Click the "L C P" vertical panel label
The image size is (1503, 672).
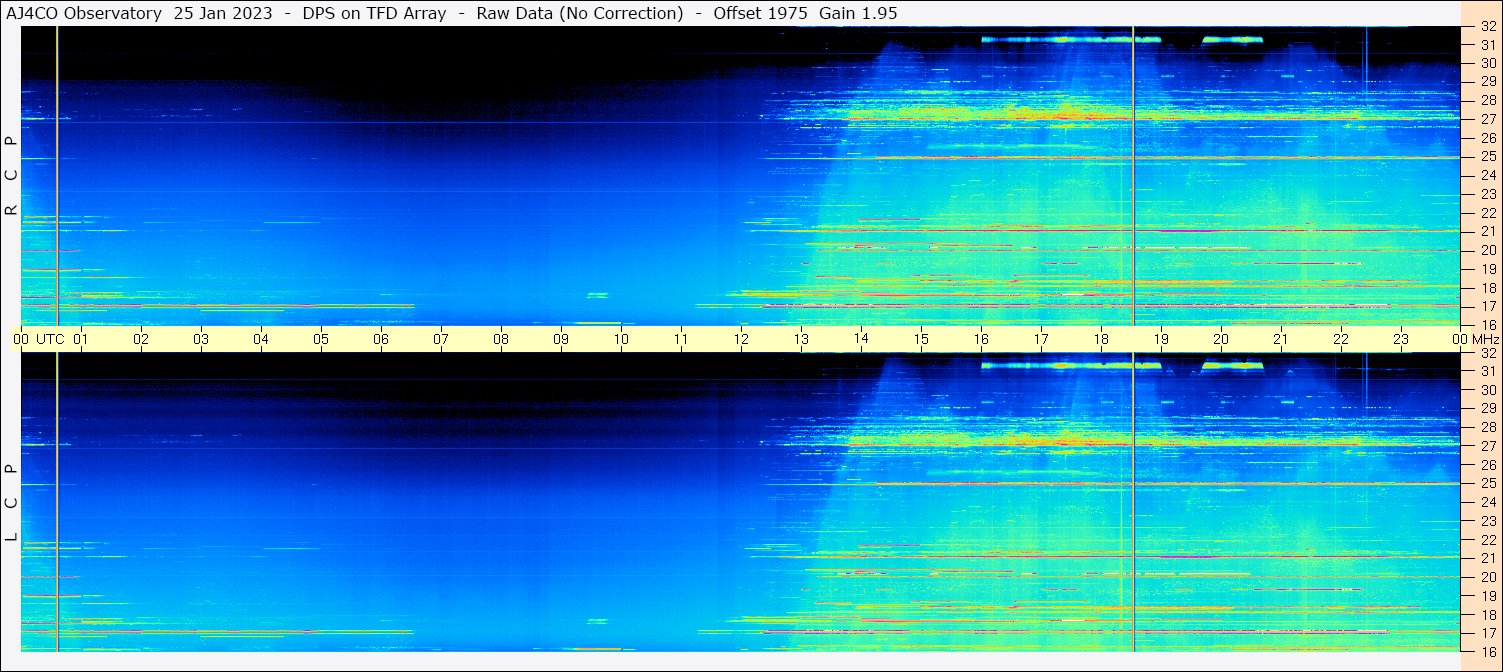pos(11,503)
